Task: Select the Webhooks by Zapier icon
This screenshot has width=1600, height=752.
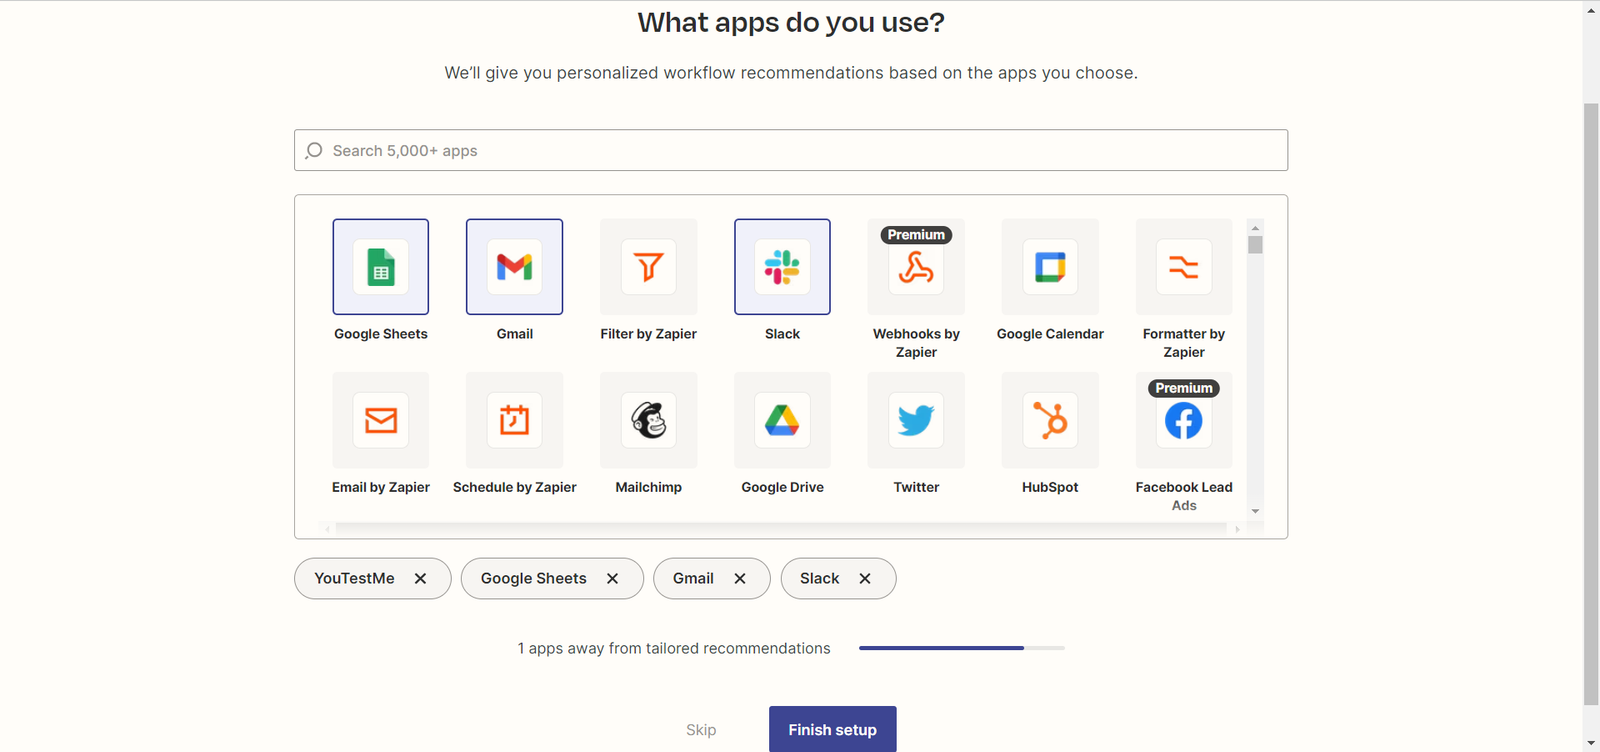Action: [916, 267]
